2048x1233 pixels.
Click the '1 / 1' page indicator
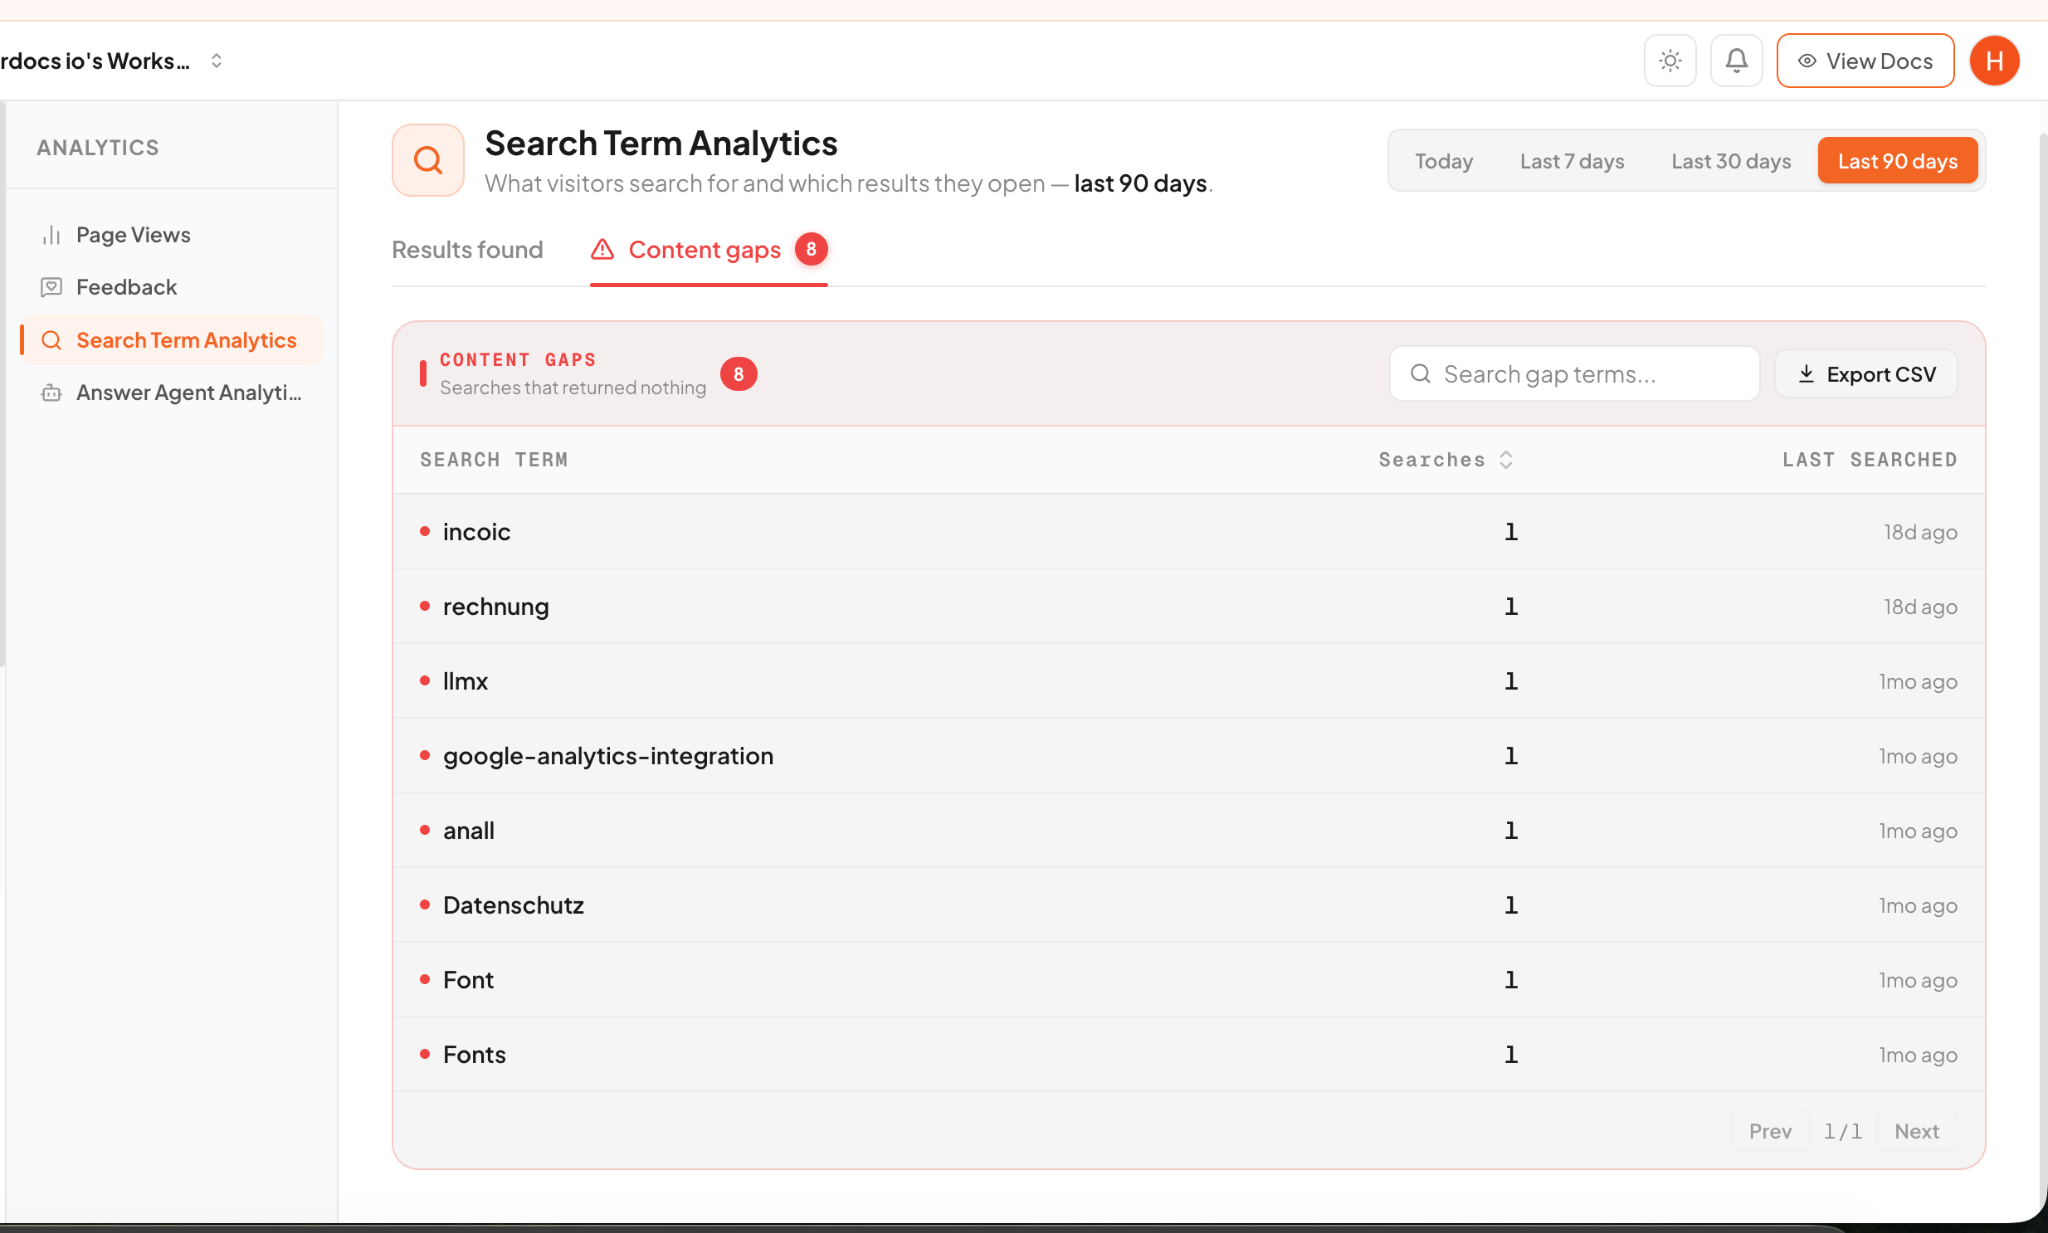point(1842,1131)
